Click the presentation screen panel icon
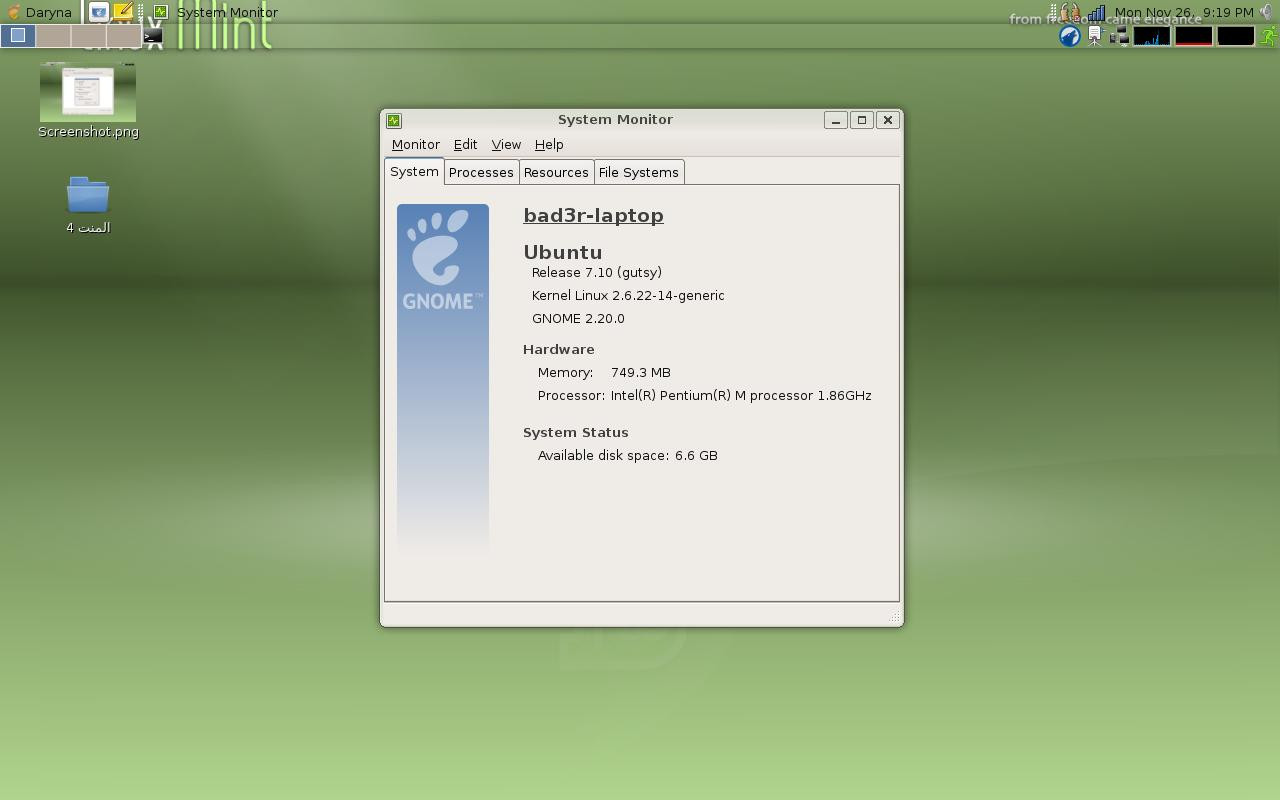This screenshot has width=1280, height=800. click(x=1095, y=36)
